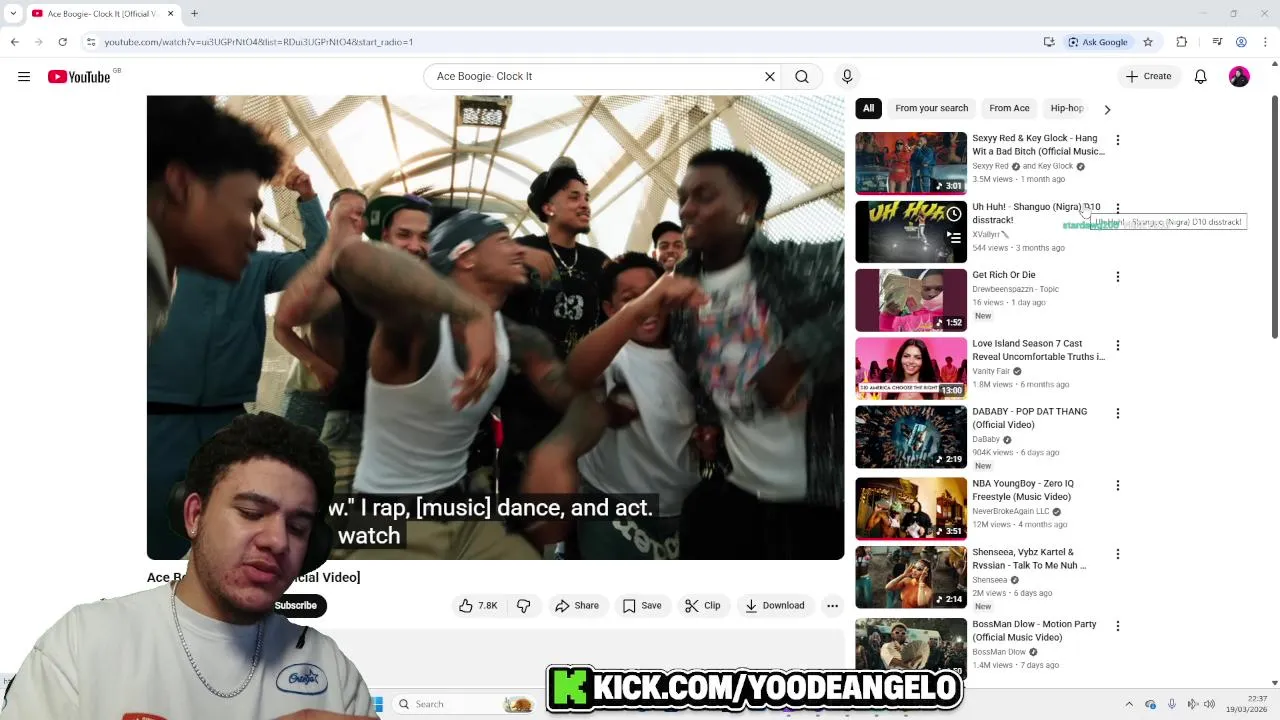The image size is (1280, 720).
Task: Start voice search with microphone
Action: point(847,76)
